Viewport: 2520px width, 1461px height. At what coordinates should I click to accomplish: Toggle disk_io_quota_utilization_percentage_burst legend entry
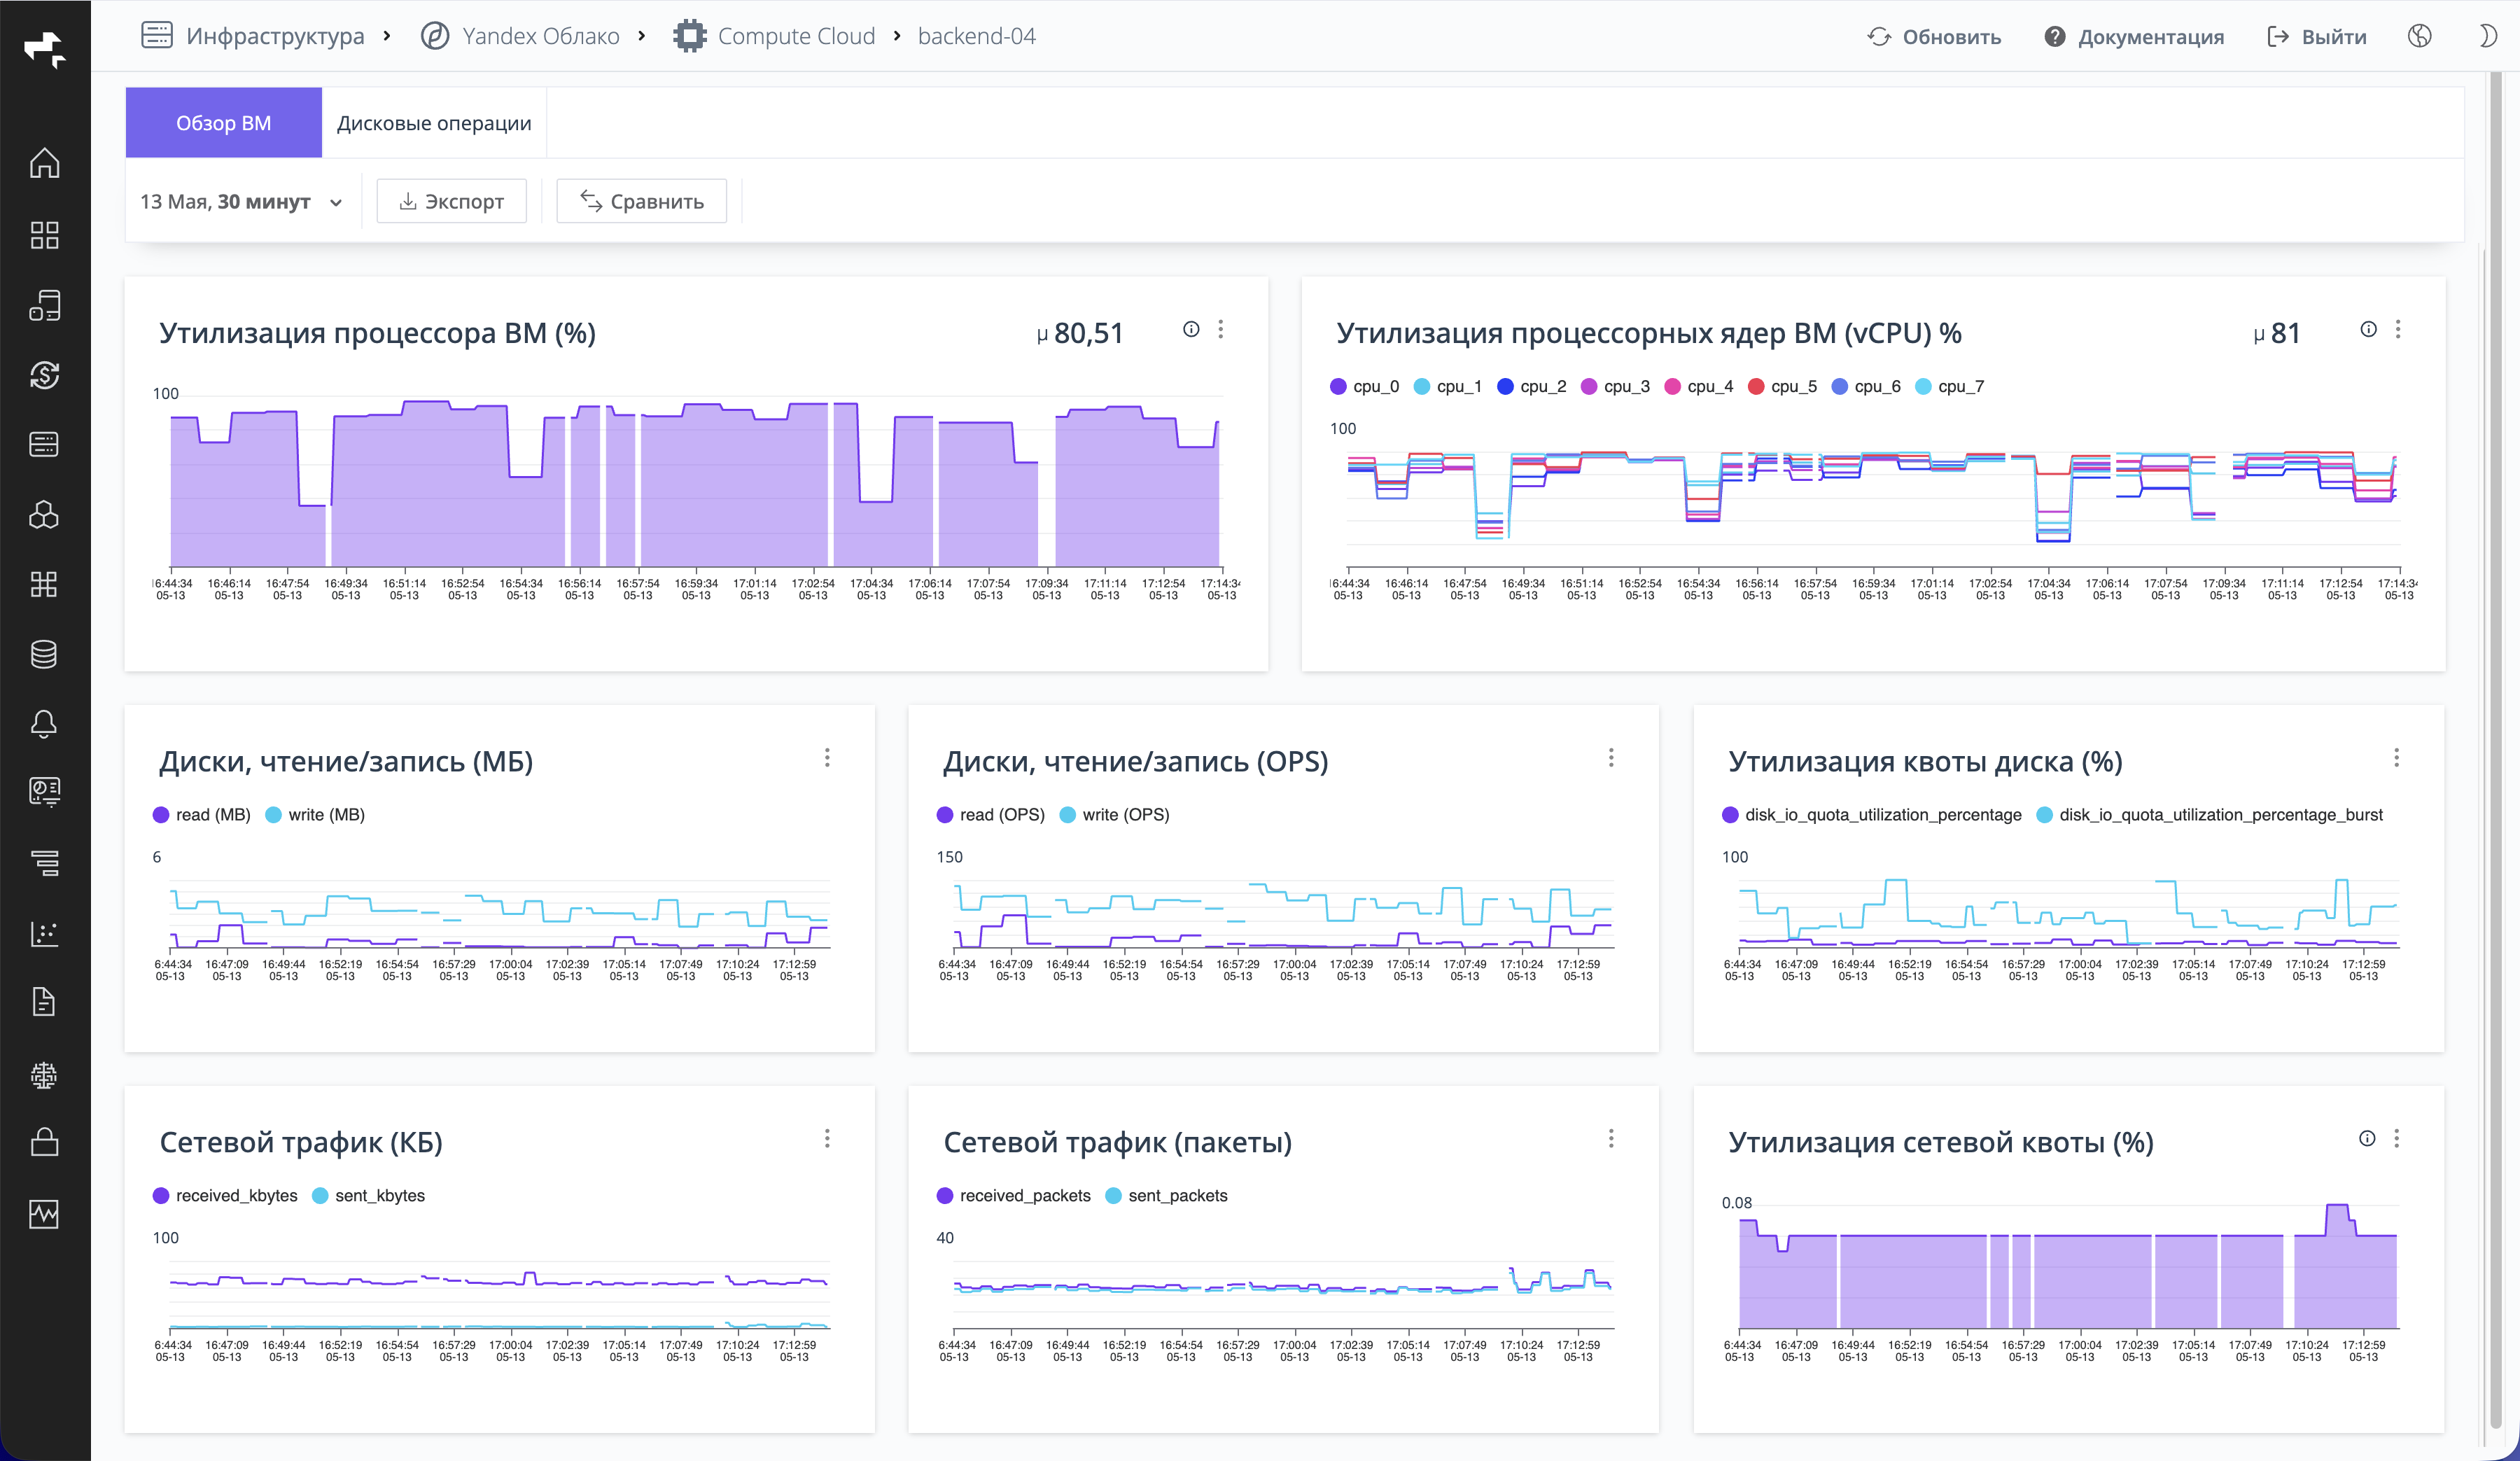pos(2210,815)
